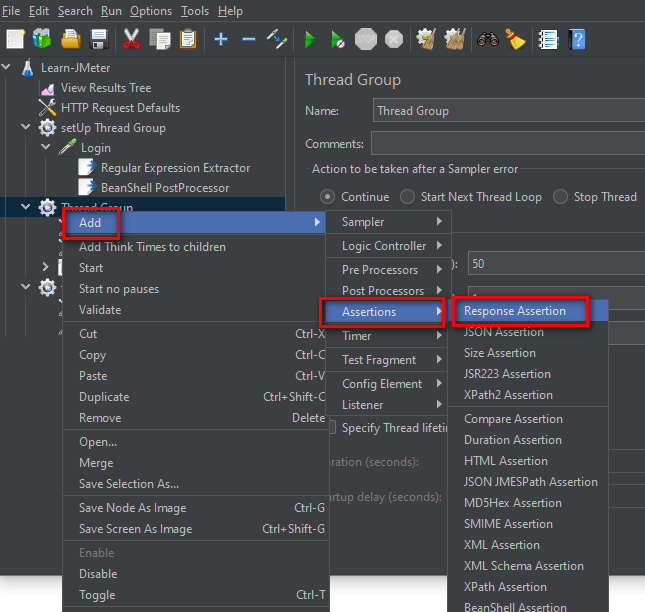
Task: Click Validate in the context menu
Action: [196, 310]
